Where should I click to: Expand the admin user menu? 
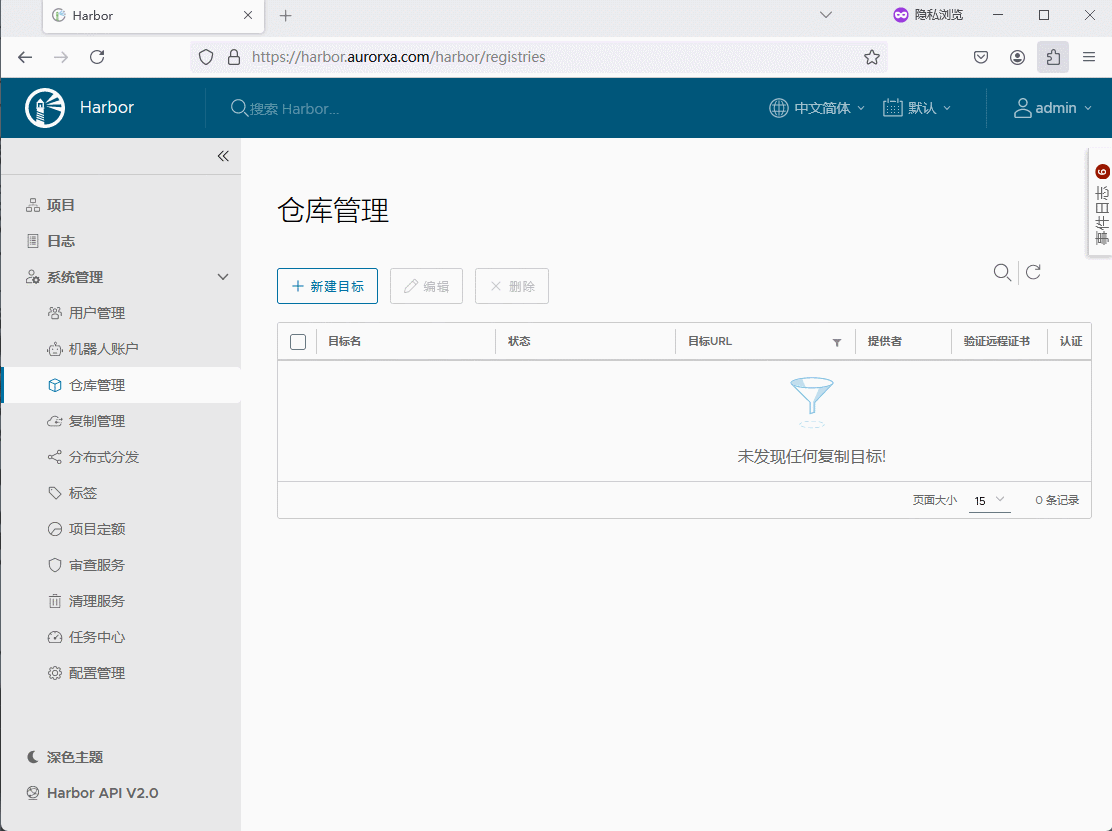tap(1053, 108)
